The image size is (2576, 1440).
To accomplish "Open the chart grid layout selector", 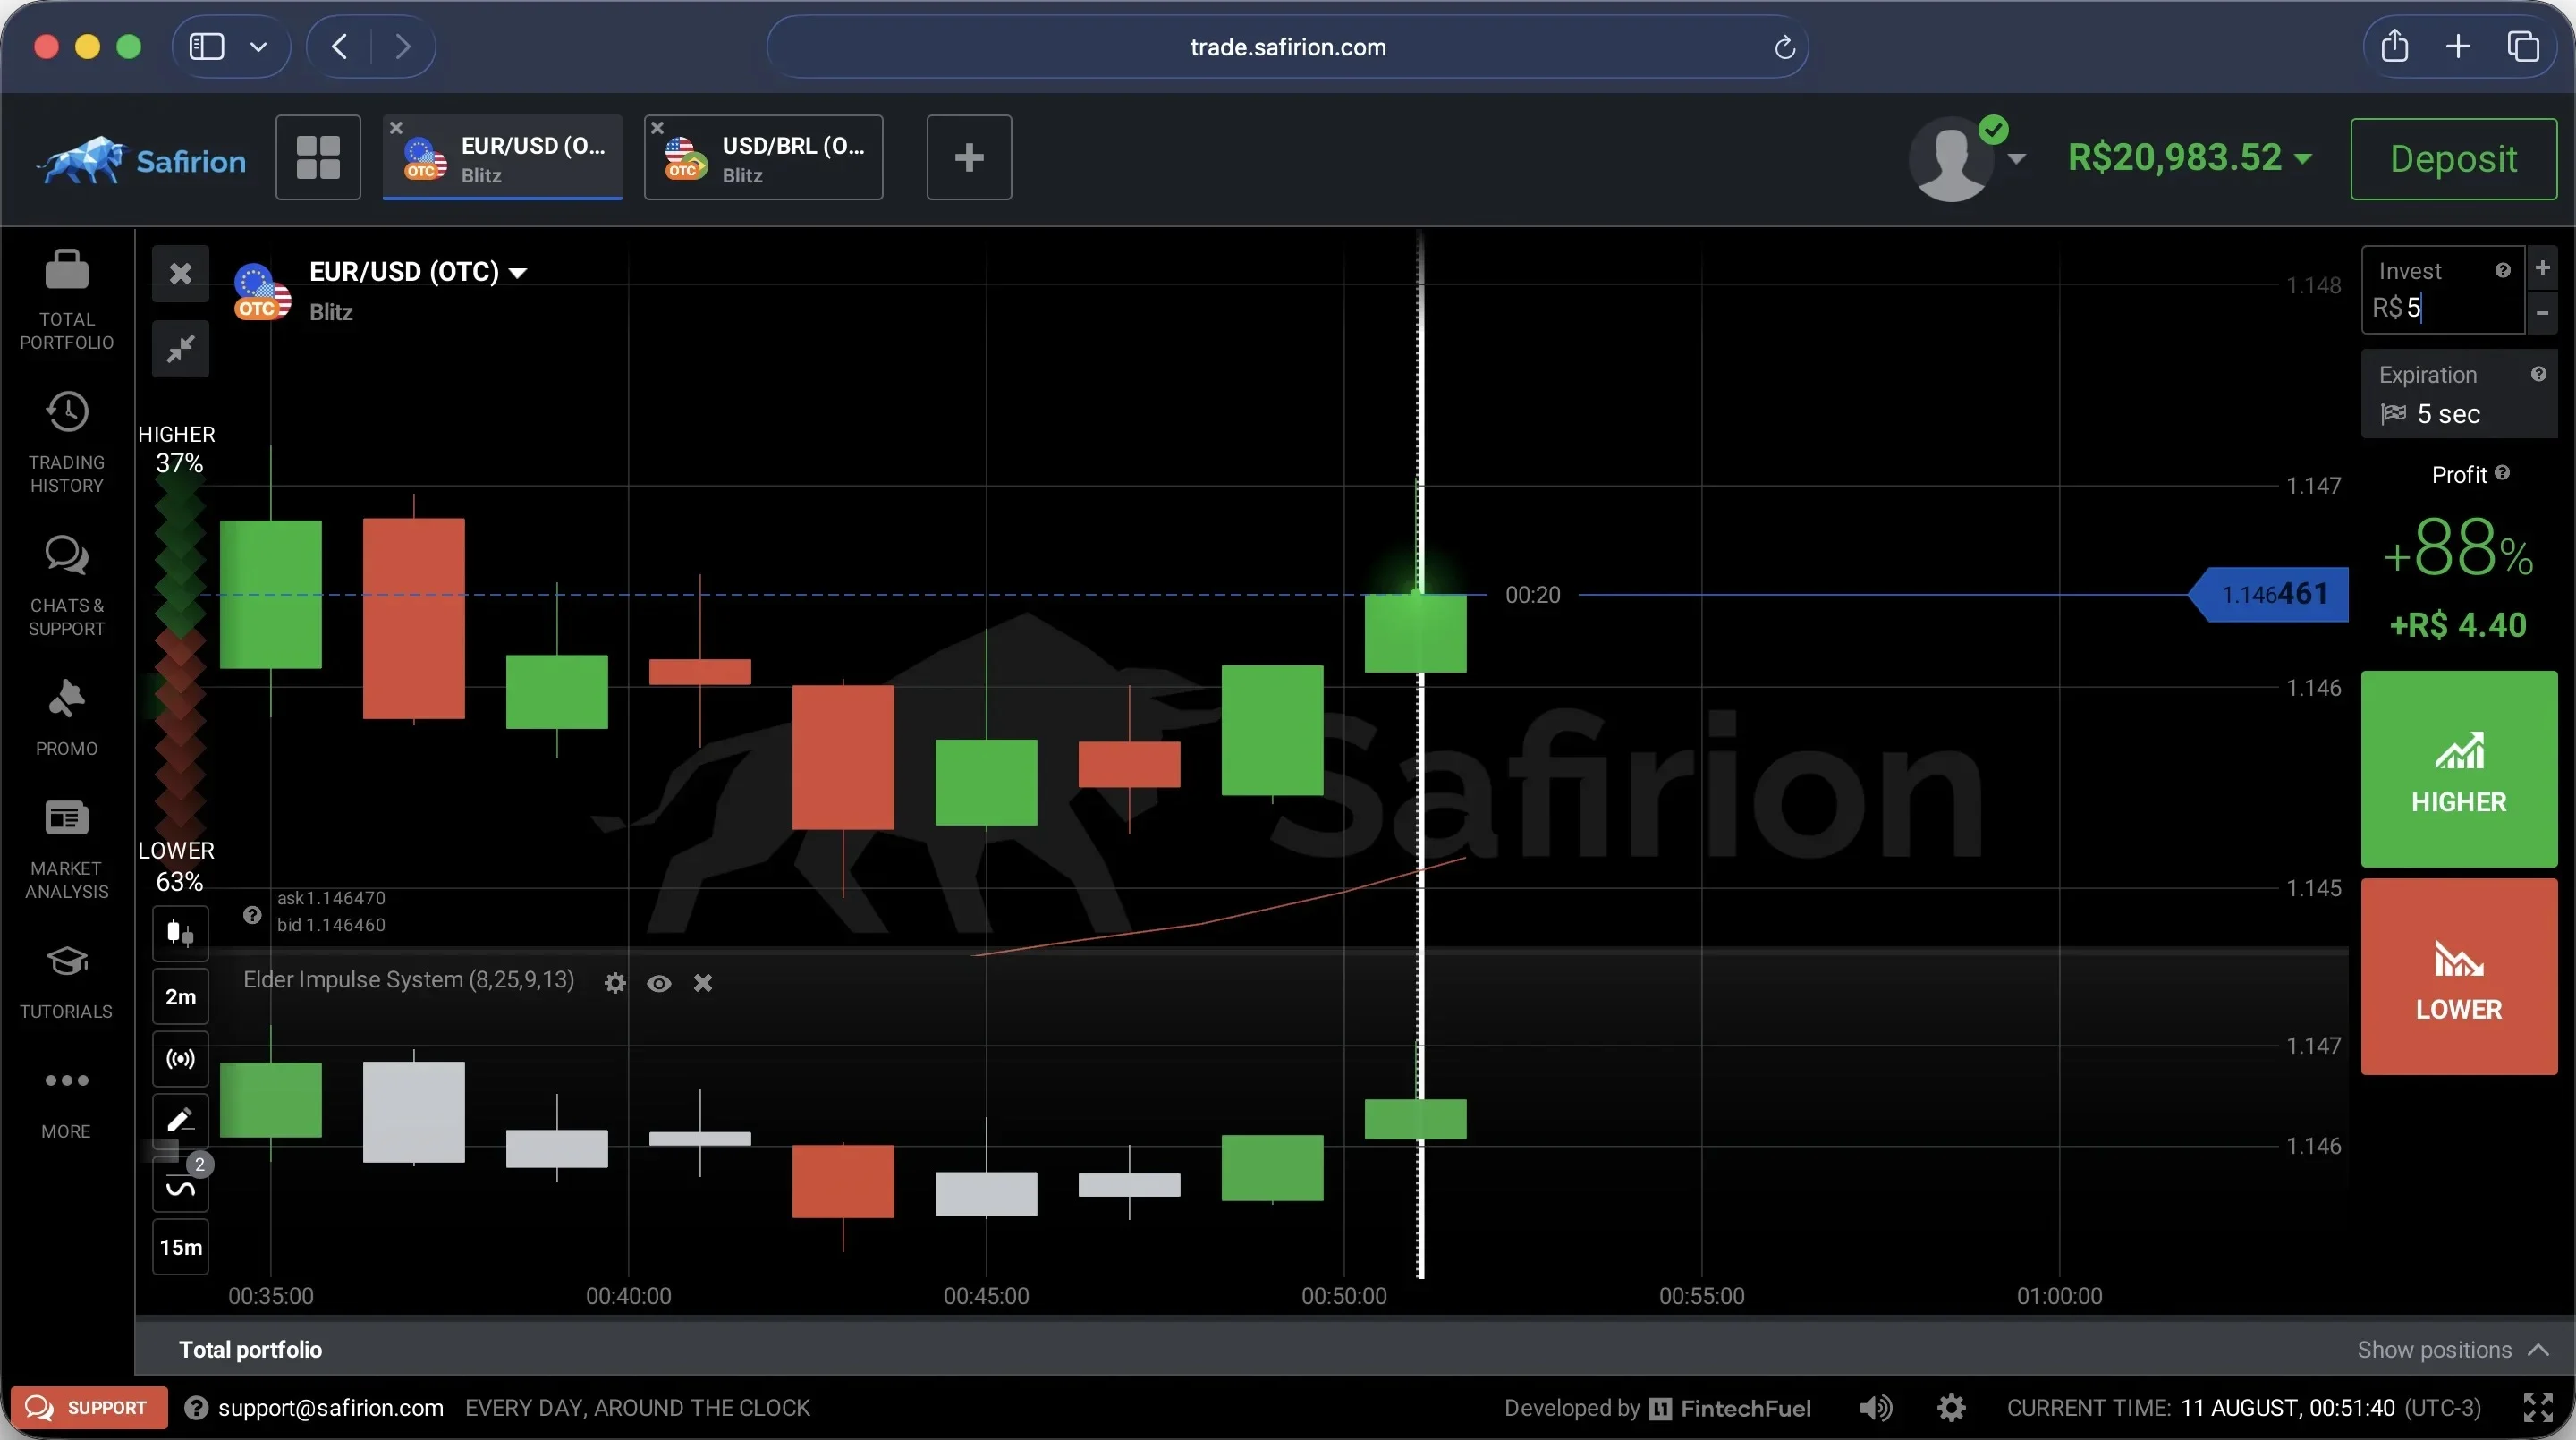I will [x=318, y=157].
